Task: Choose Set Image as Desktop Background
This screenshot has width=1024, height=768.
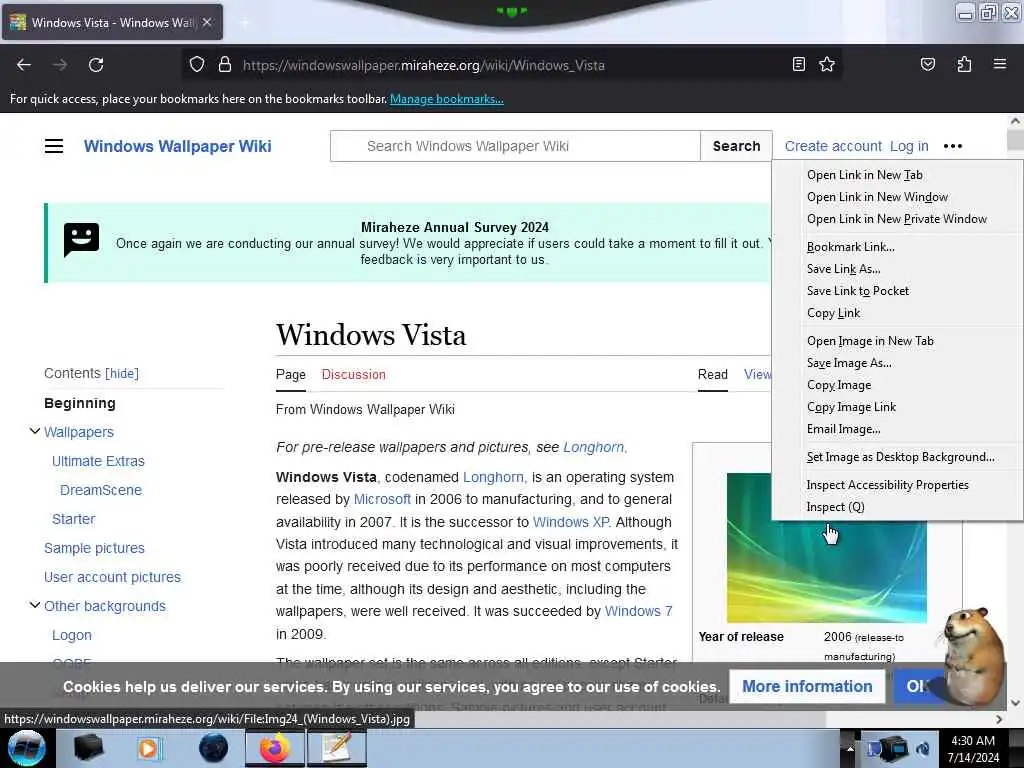Action: (x=897, y=457)
